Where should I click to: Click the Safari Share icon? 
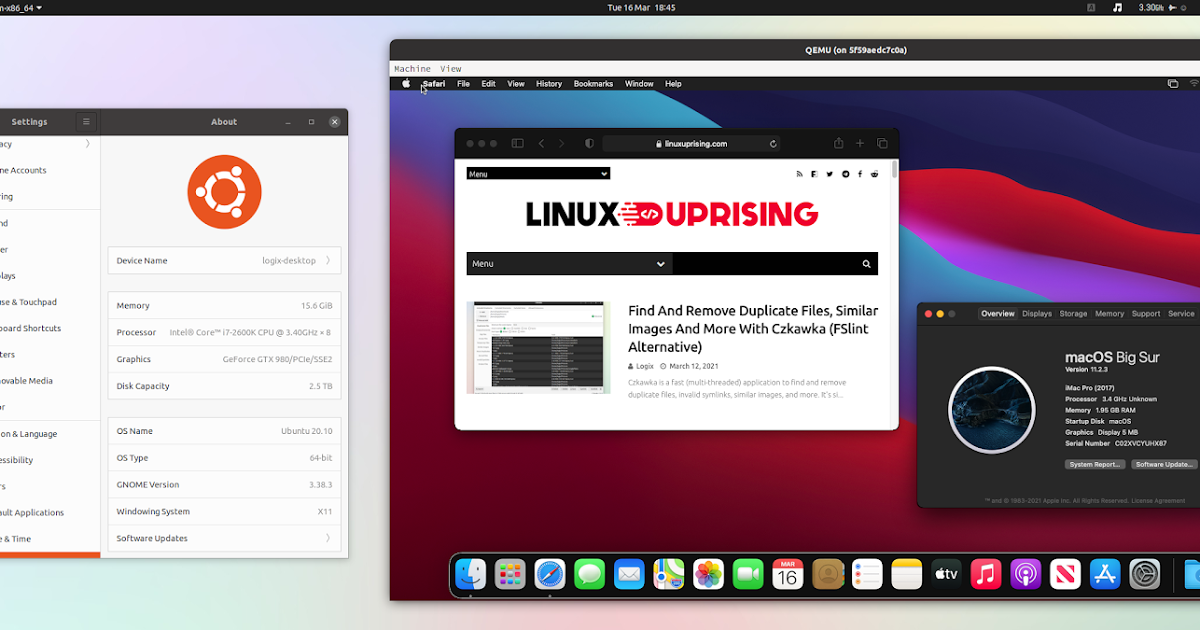[x=838, y=143]
